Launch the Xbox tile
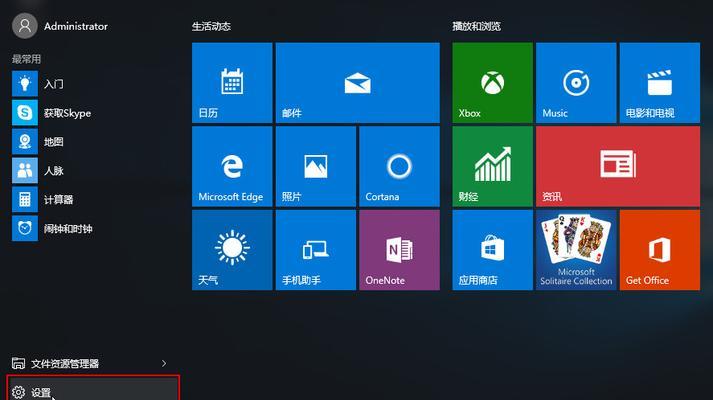 click(x=492, y=83)
